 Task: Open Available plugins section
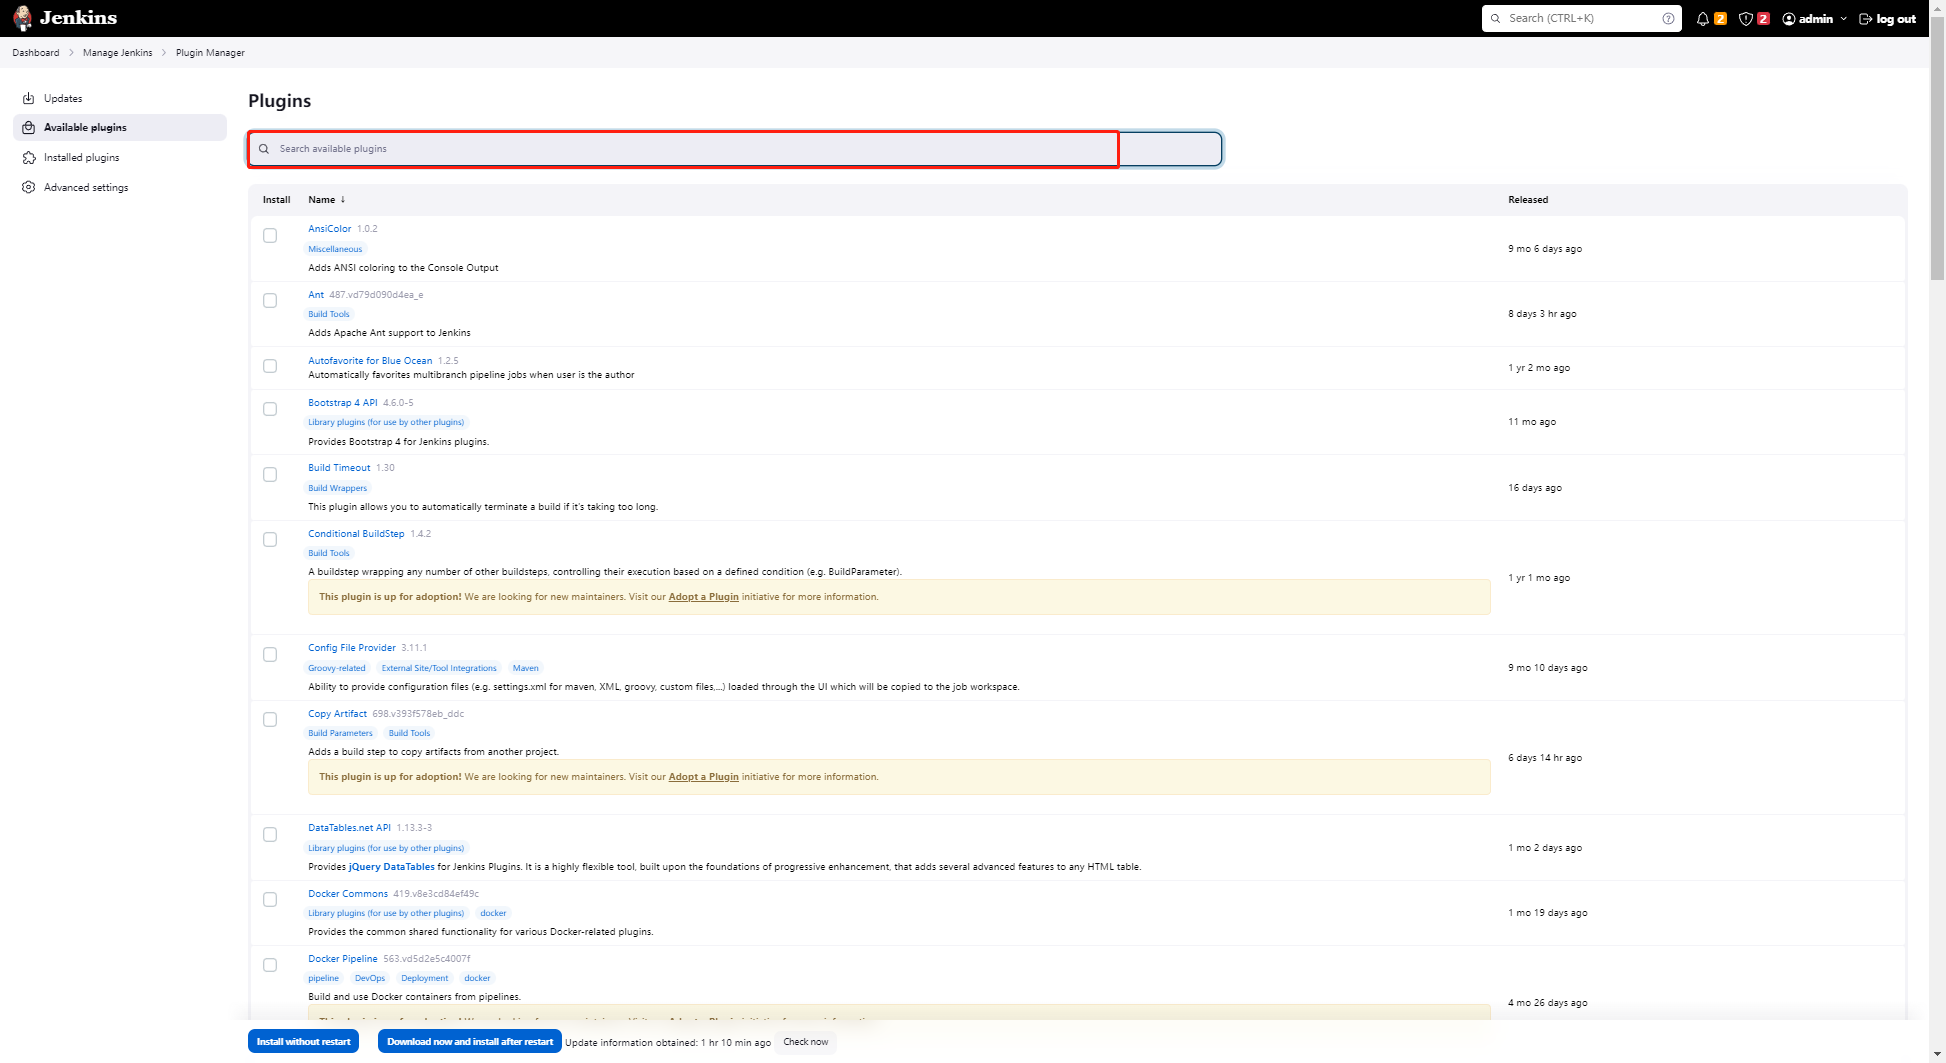click(120, 127)
